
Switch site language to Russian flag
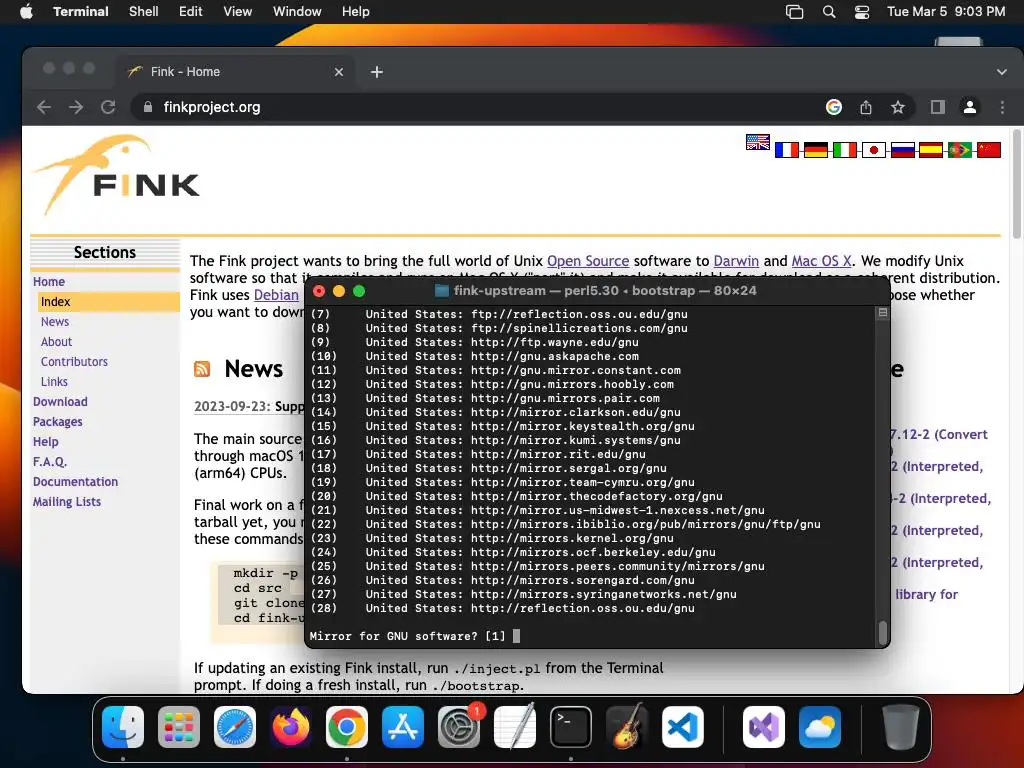pyautogui.click(x=903, y=150)
